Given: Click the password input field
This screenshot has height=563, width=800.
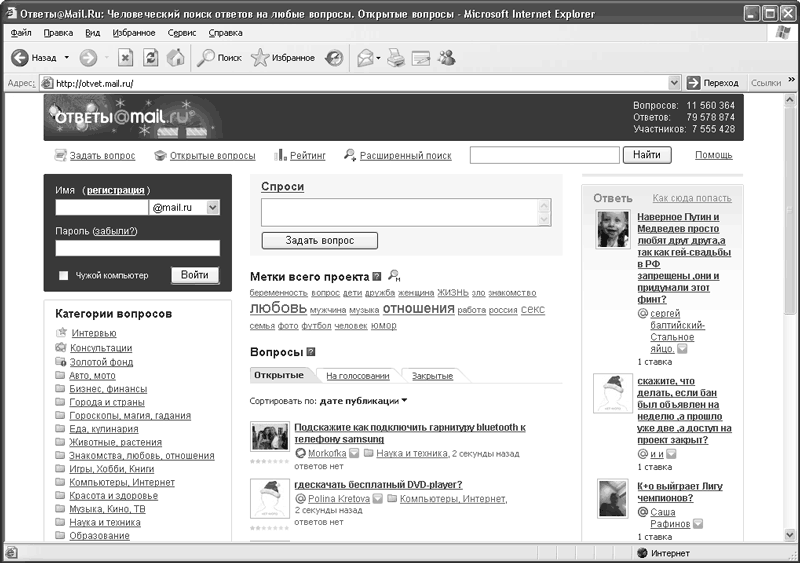Looking at the screenshot, I should (137, 248).
